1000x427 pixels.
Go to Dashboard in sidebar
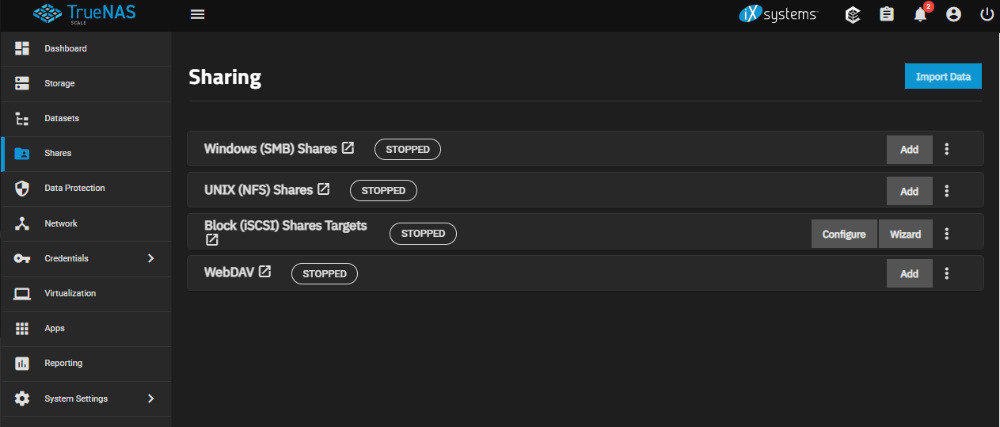(x=65, y=49)
